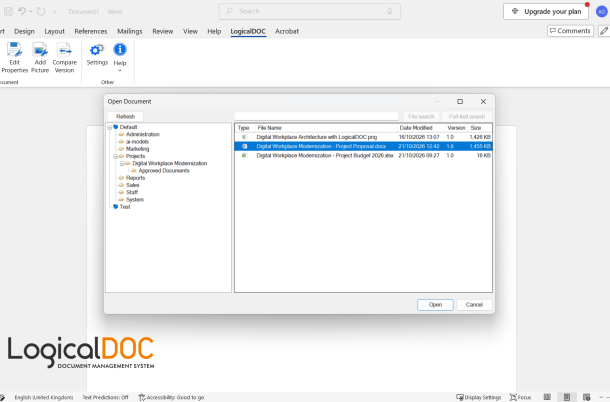Open the Design ribbon tab

tap(24, 31)
